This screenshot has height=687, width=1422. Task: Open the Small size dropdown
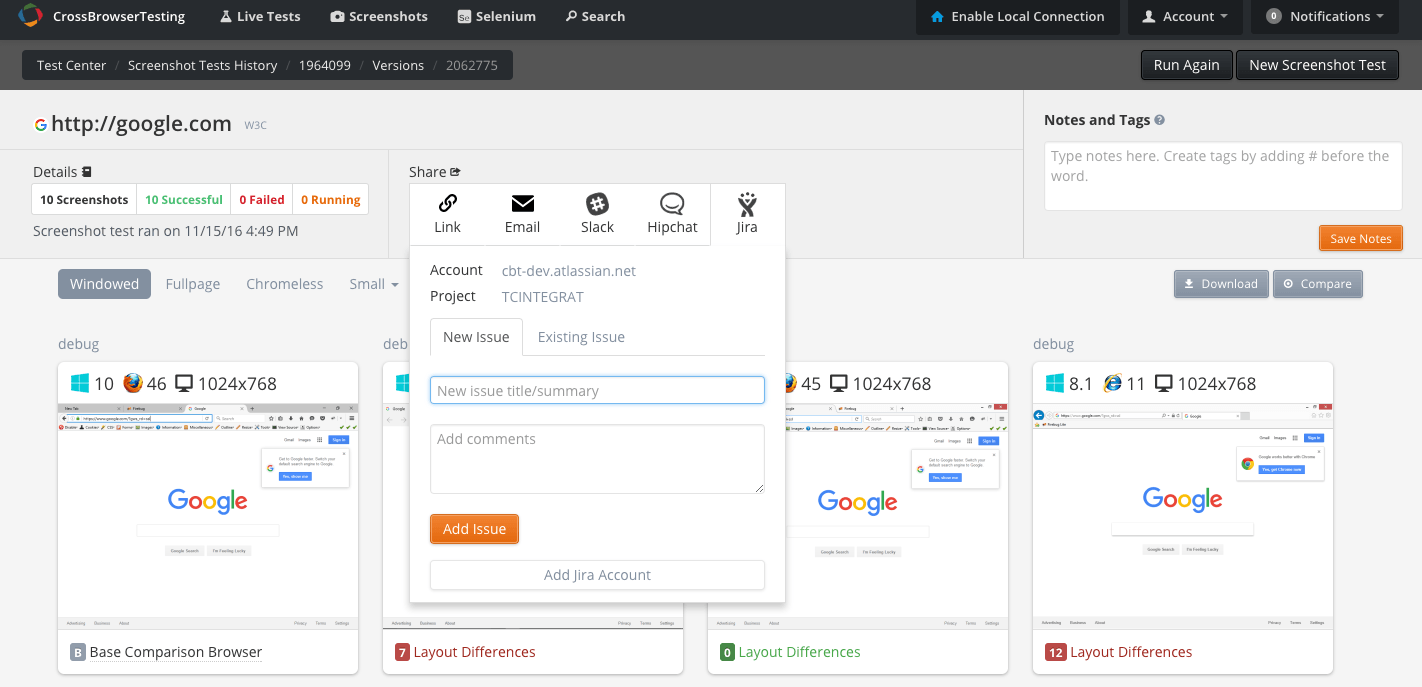pyautogui.click(x=374, y=284)
